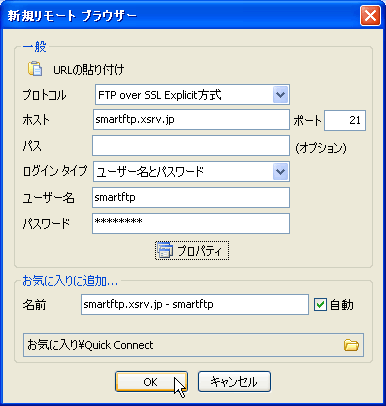386x406 pixels.
Task: Click the パスワード label
Action: click(x=46, y=223)
